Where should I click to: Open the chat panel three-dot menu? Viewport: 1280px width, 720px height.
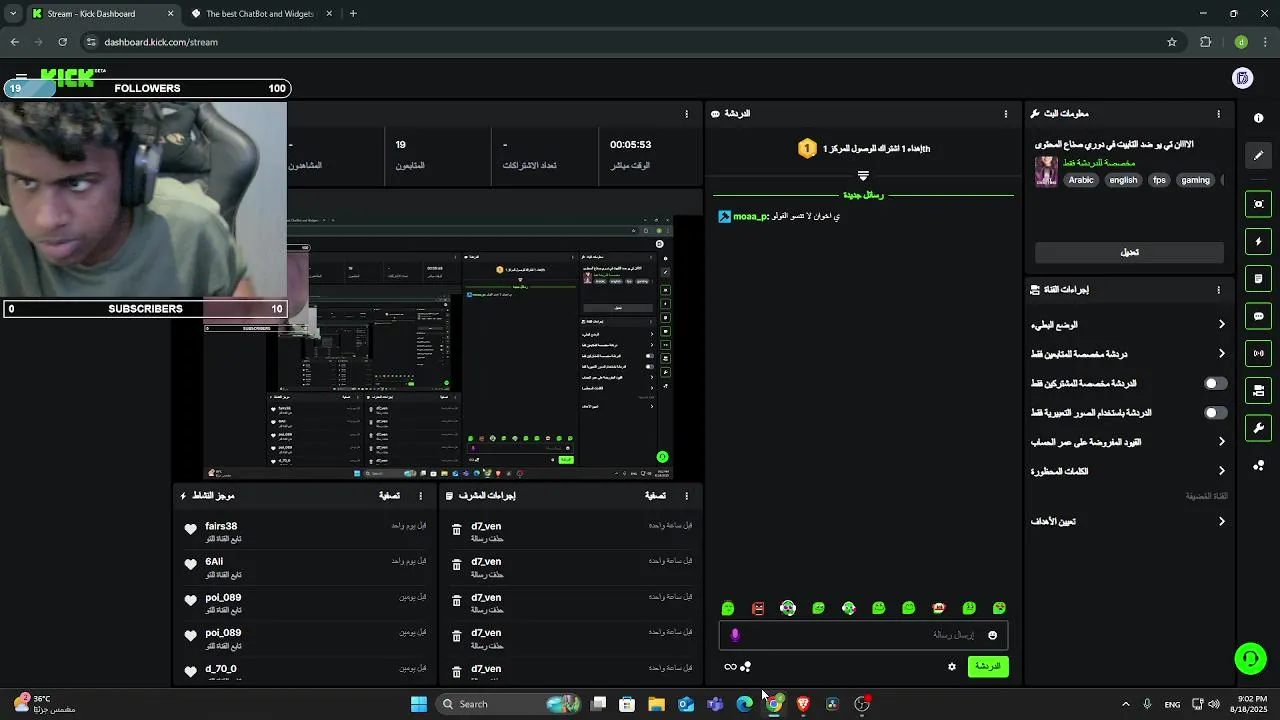coord(1006,114)
